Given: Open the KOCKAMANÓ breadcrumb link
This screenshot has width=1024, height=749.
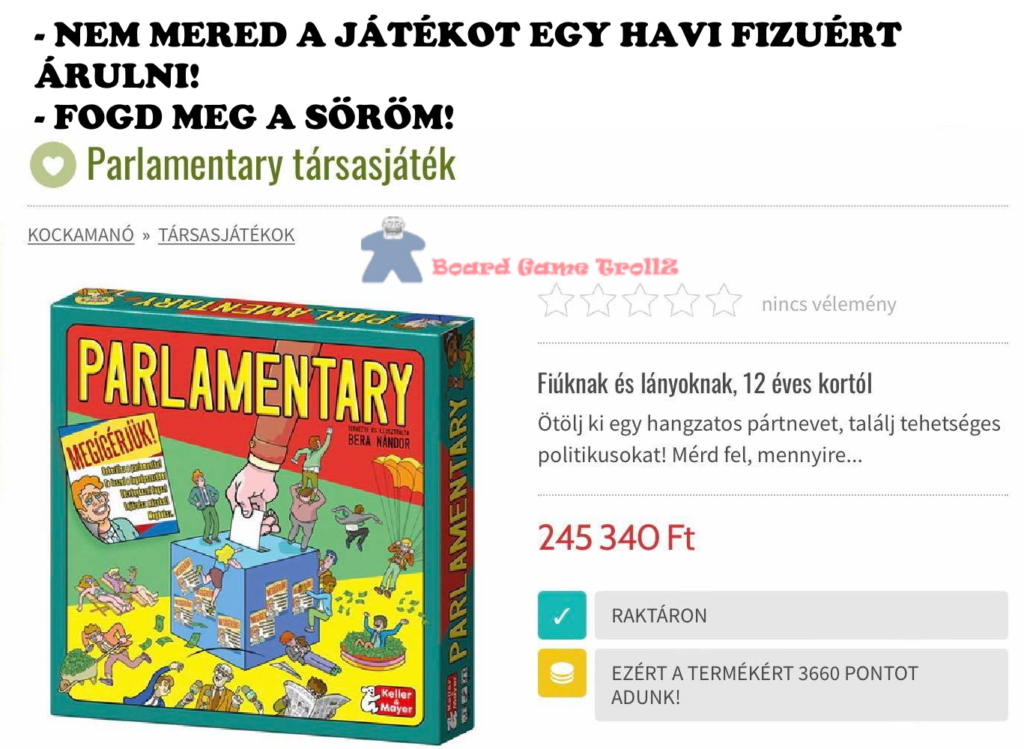Looking at the screenshot, I should (81, 235).
